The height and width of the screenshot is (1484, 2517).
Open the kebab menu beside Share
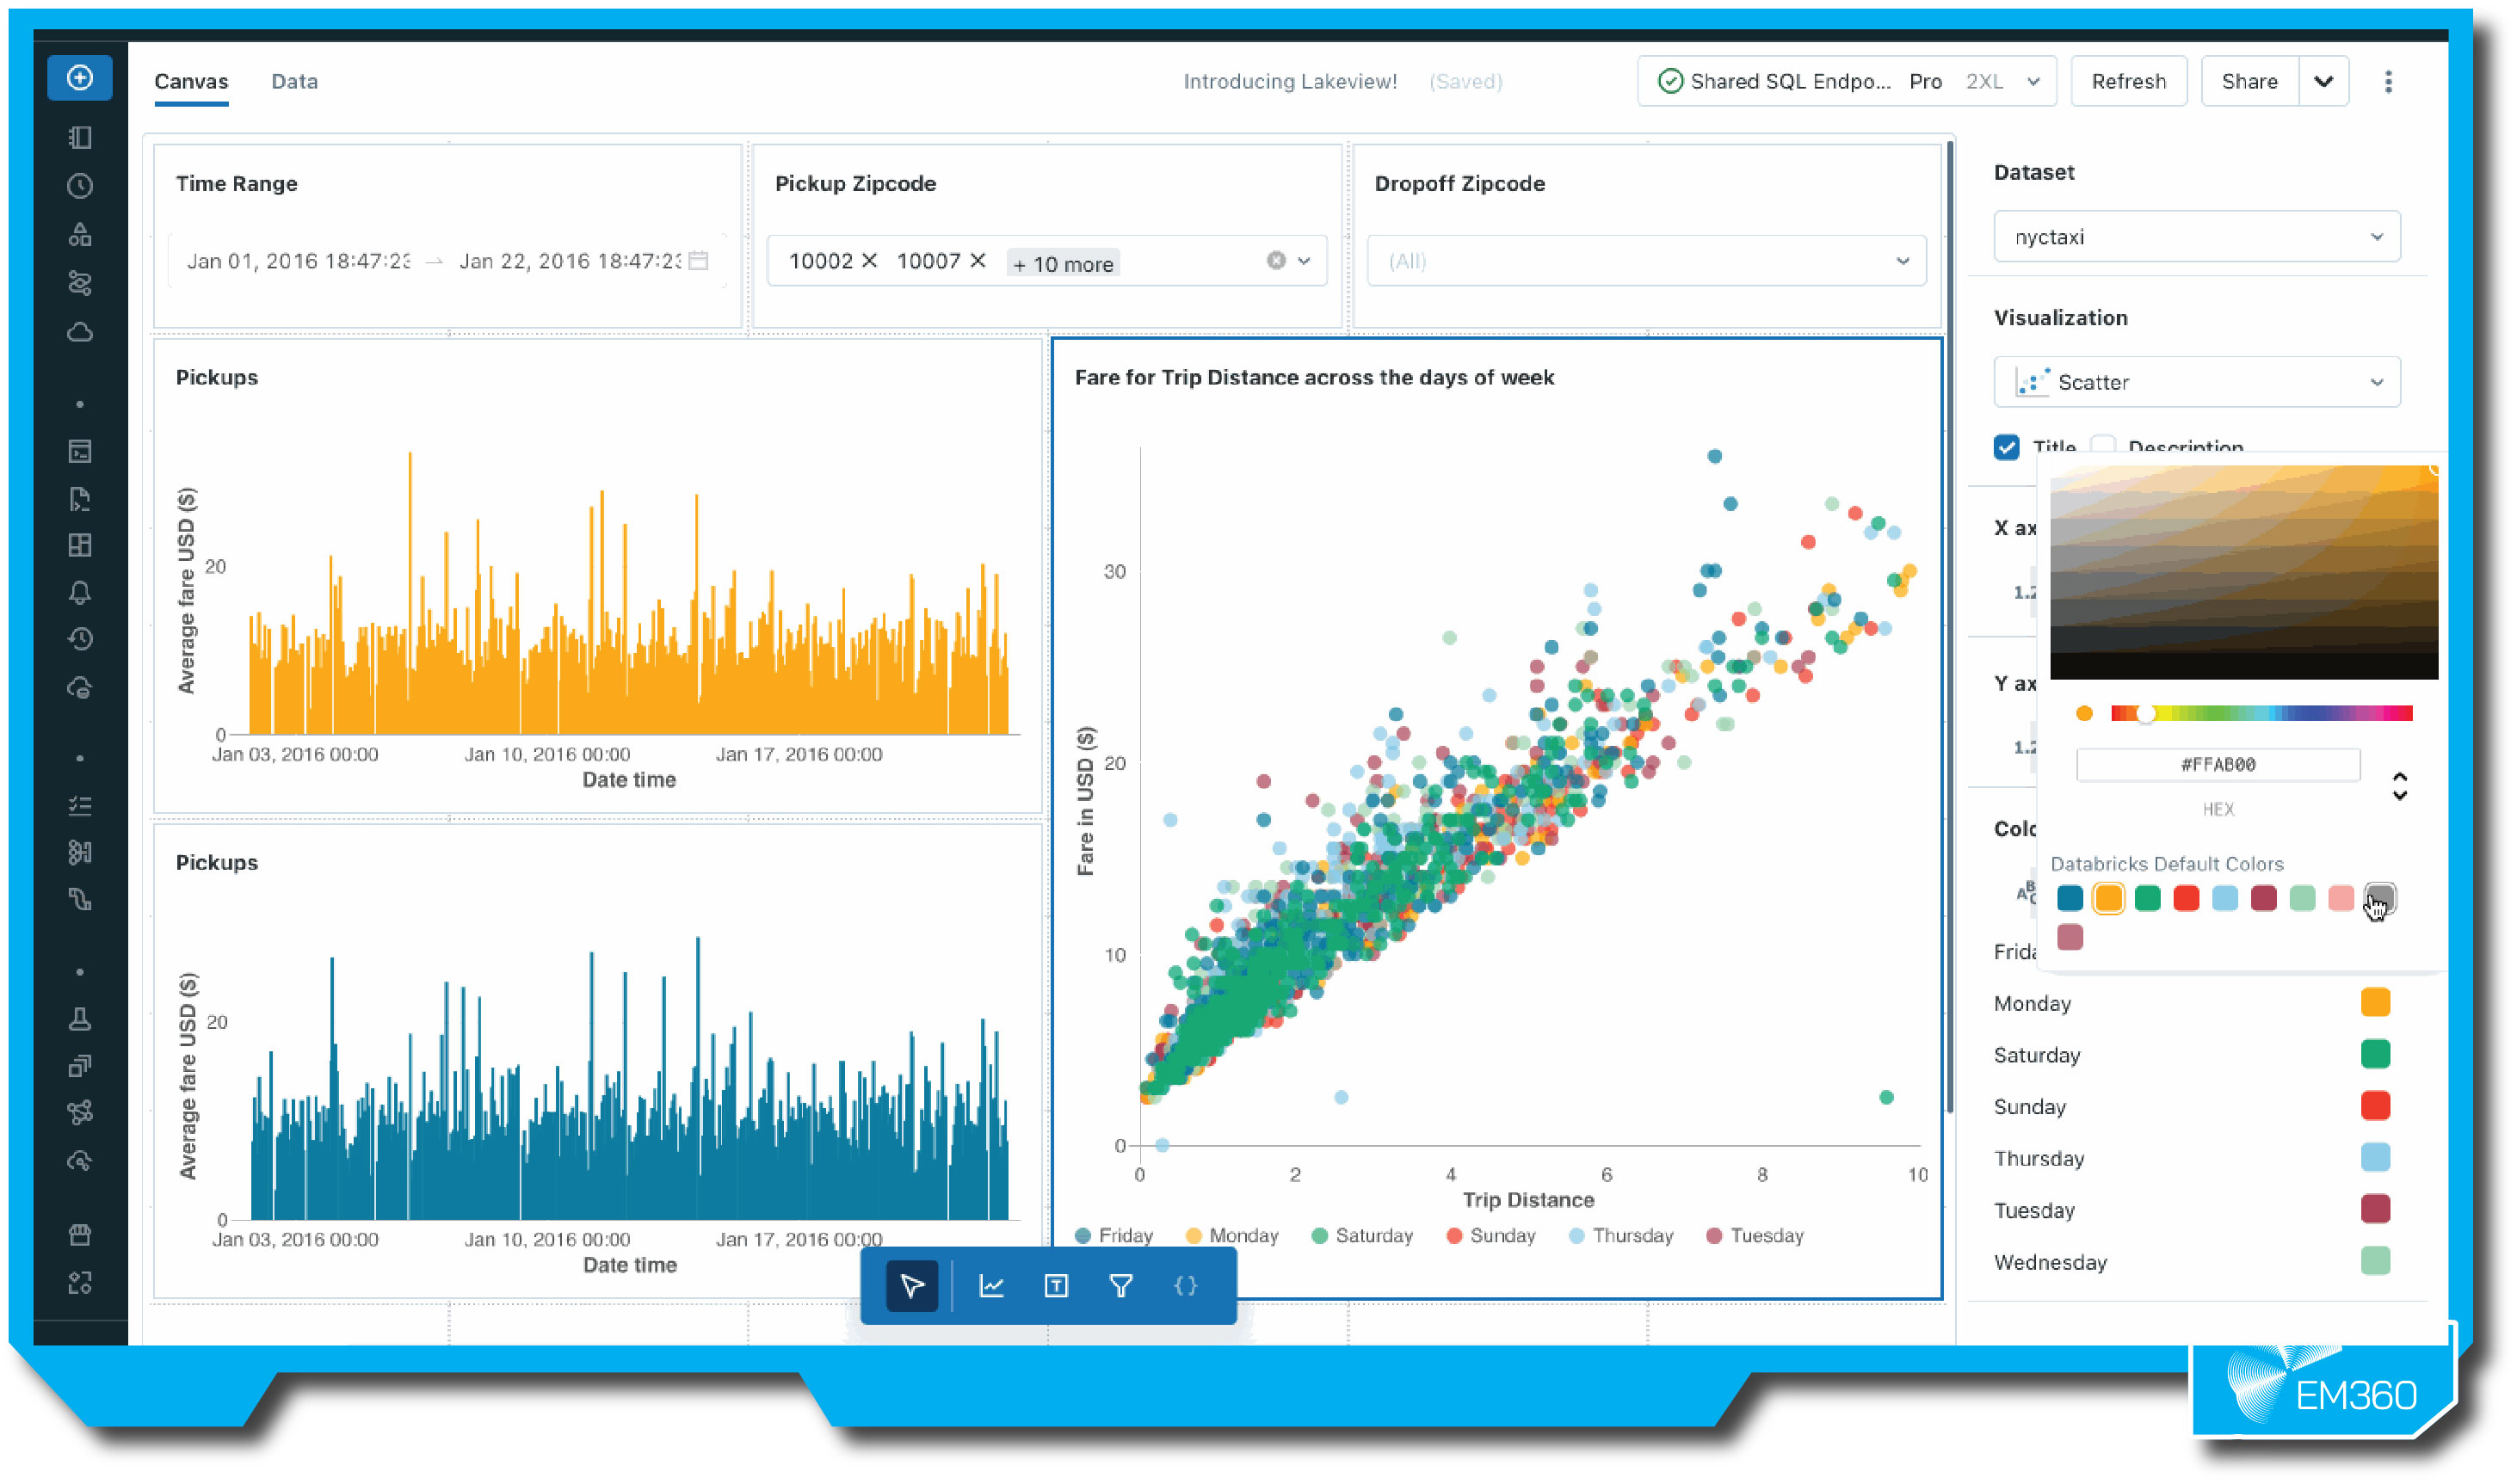(2389, 81)
